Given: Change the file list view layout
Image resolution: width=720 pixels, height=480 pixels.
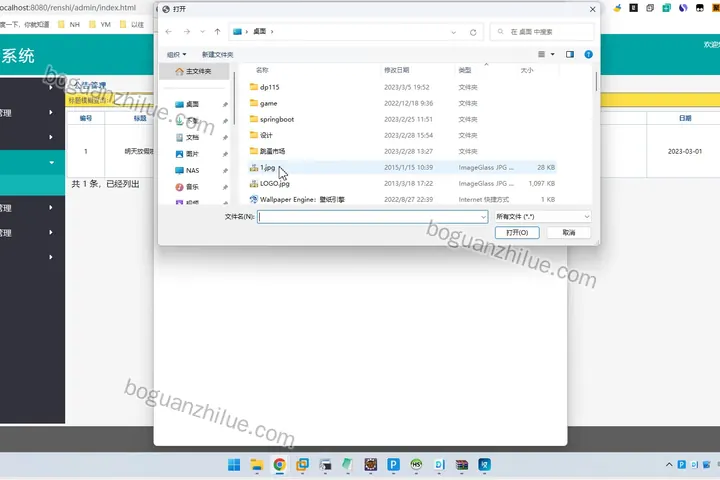Looking at the screenshot, I should tap(542, 54).
